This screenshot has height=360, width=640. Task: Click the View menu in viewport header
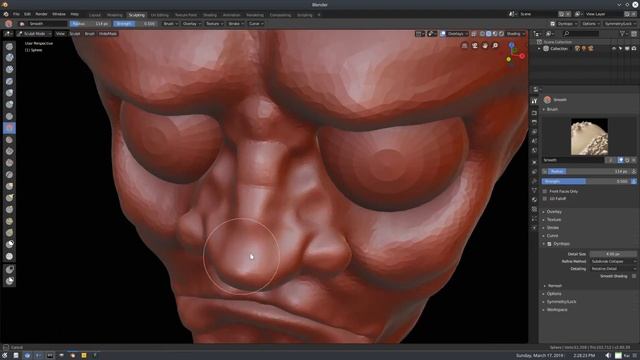60,34
